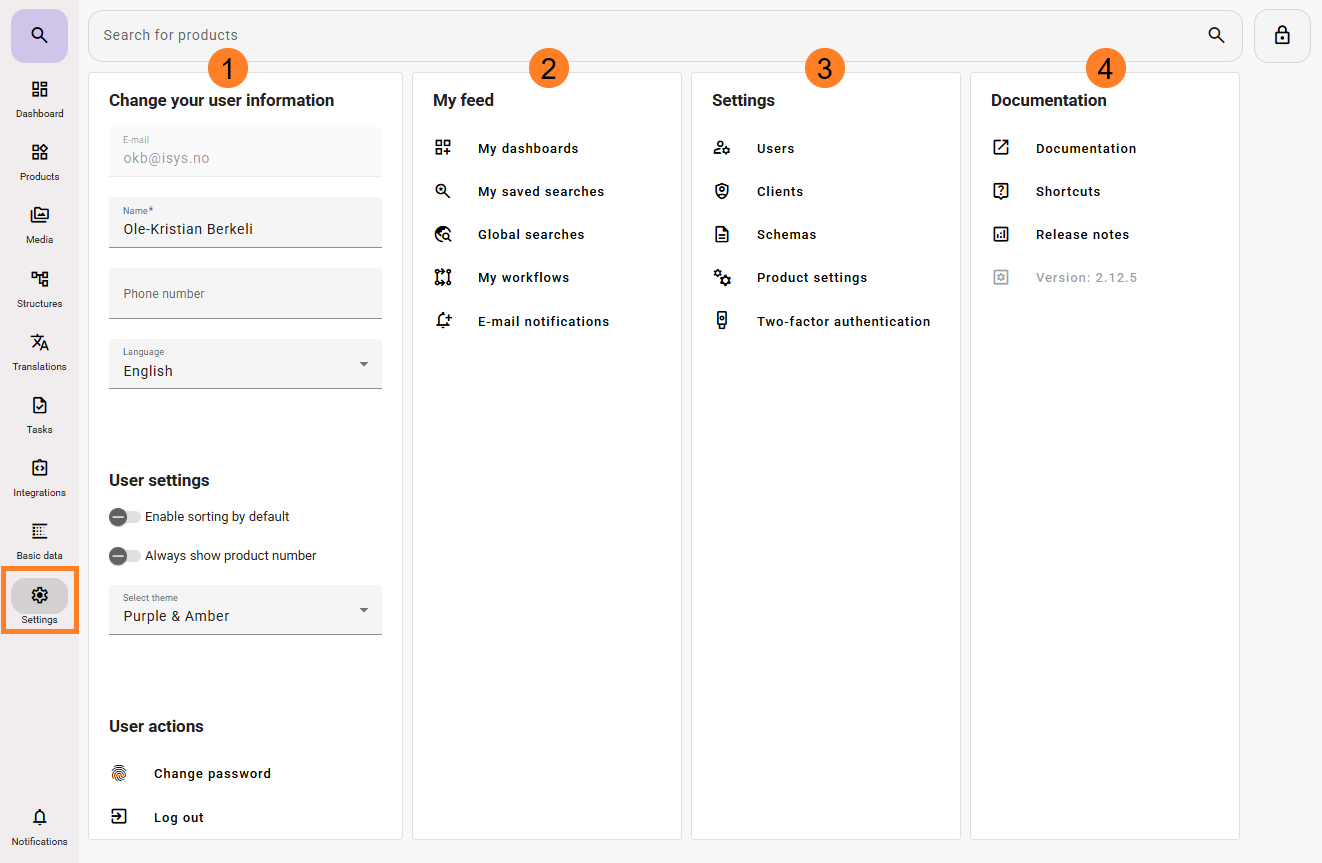This screenshot has width=1322, height=863.
Task: Click the Product settings gears icon
Action: 722,277
